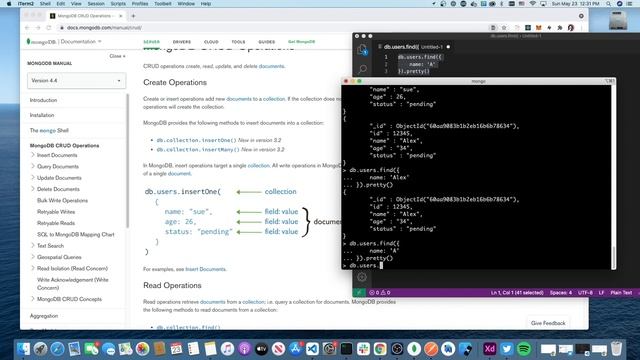Expand Update Documents in sidebar
This screenshot has height=360, width=640.
tap(33, 178)
